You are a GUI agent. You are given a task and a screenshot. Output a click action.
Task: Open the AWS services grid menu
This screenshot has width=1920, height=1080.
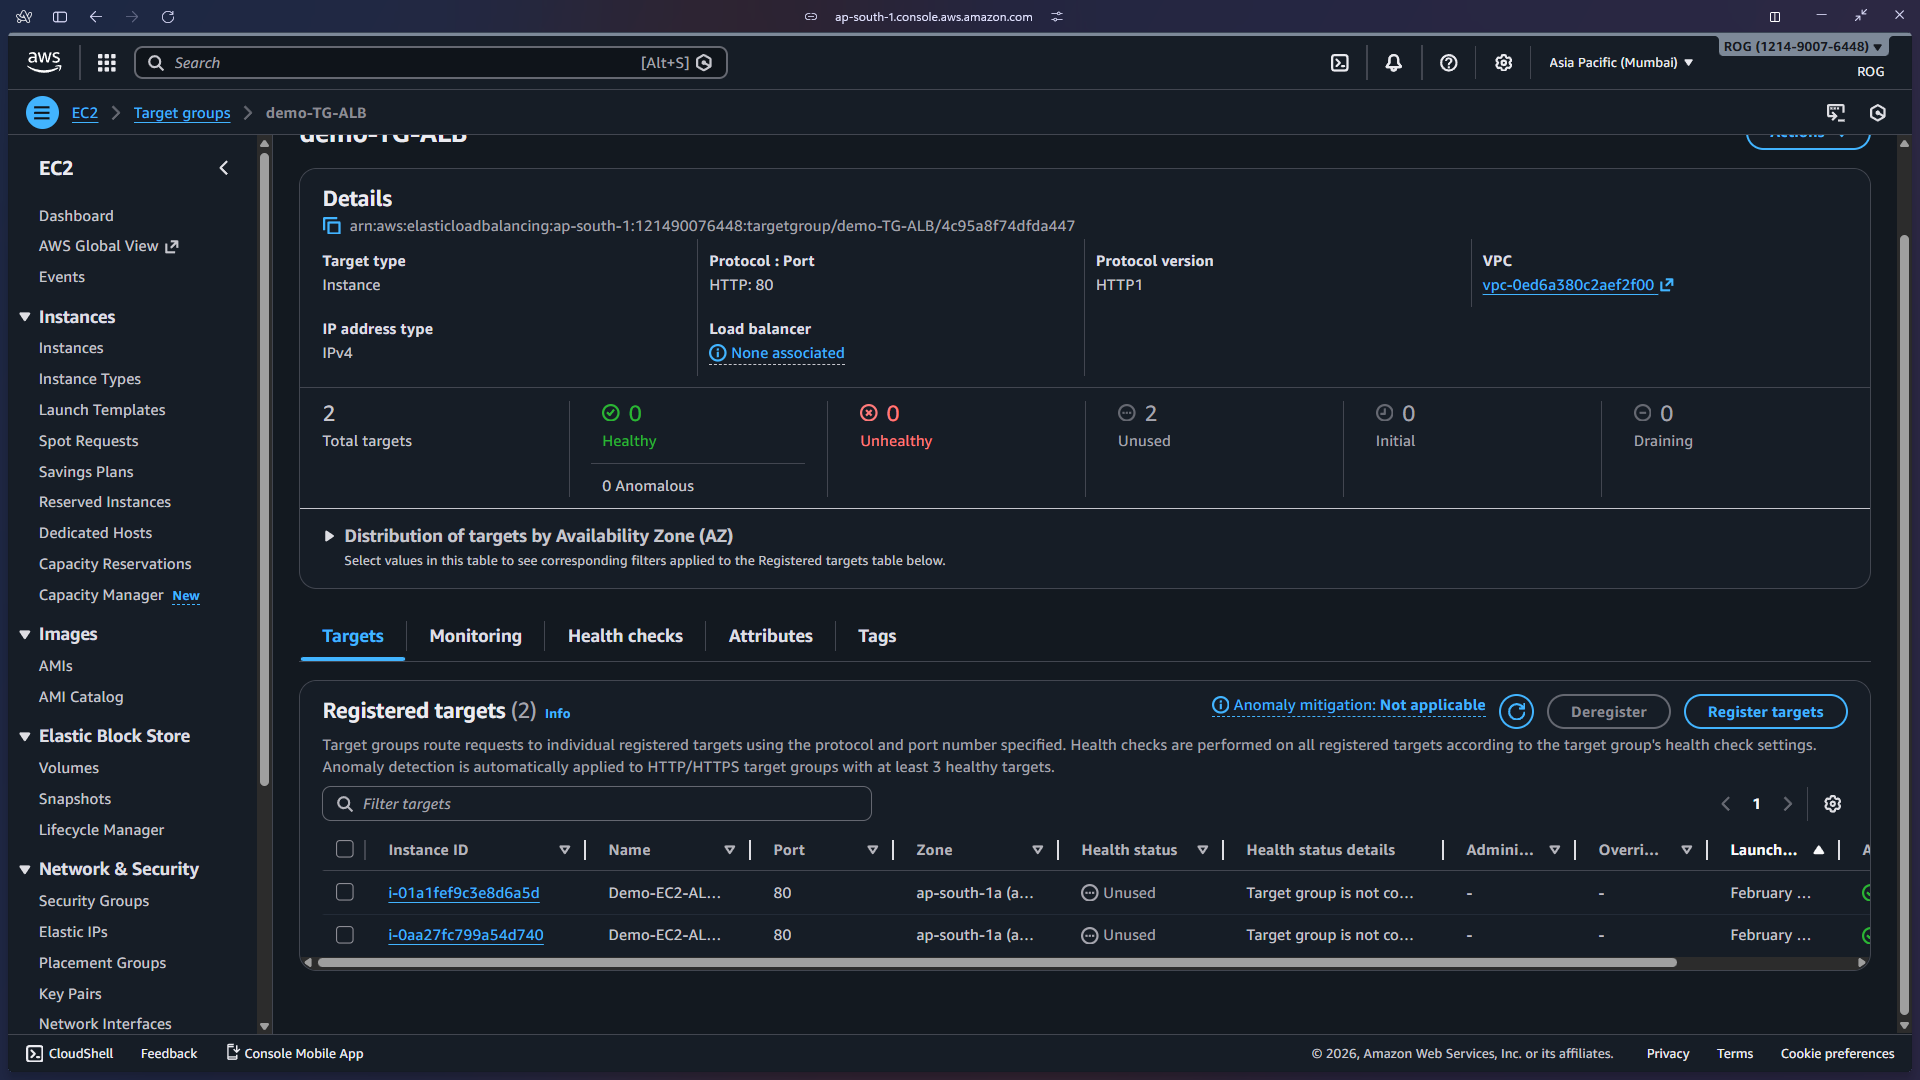click(107, 63)
